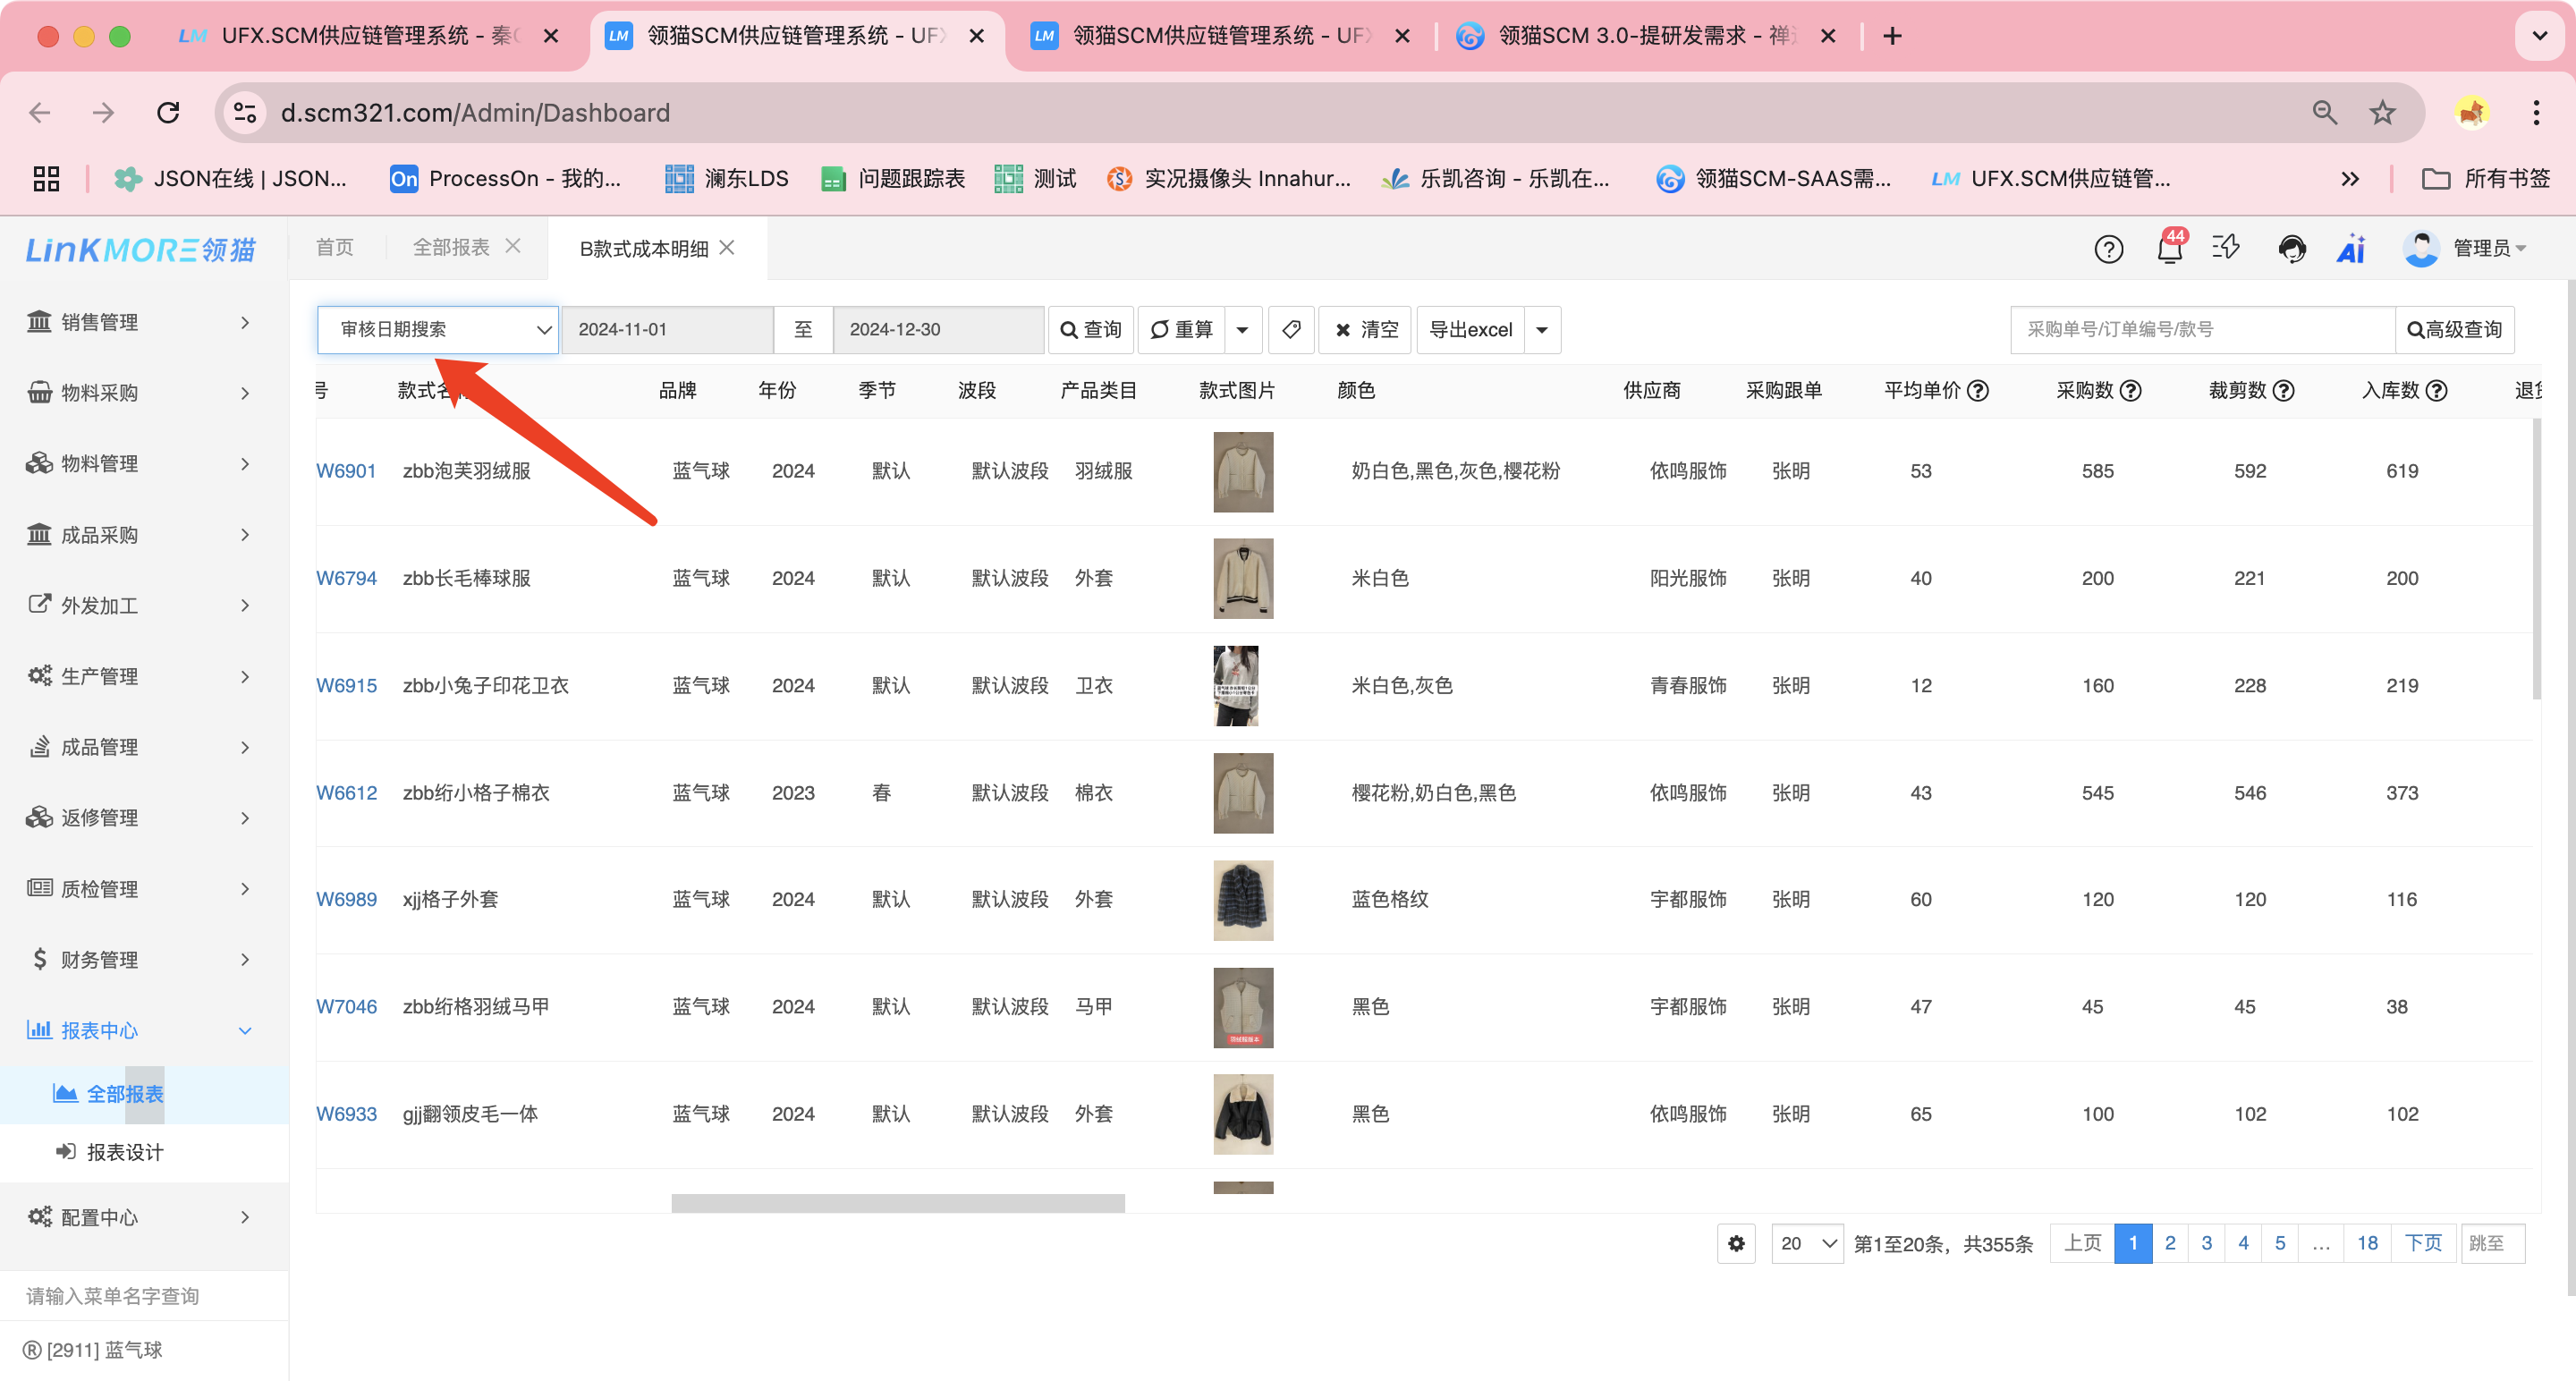
Task: Change page size dropdown showing 20
Action: coord(1807,1243)
